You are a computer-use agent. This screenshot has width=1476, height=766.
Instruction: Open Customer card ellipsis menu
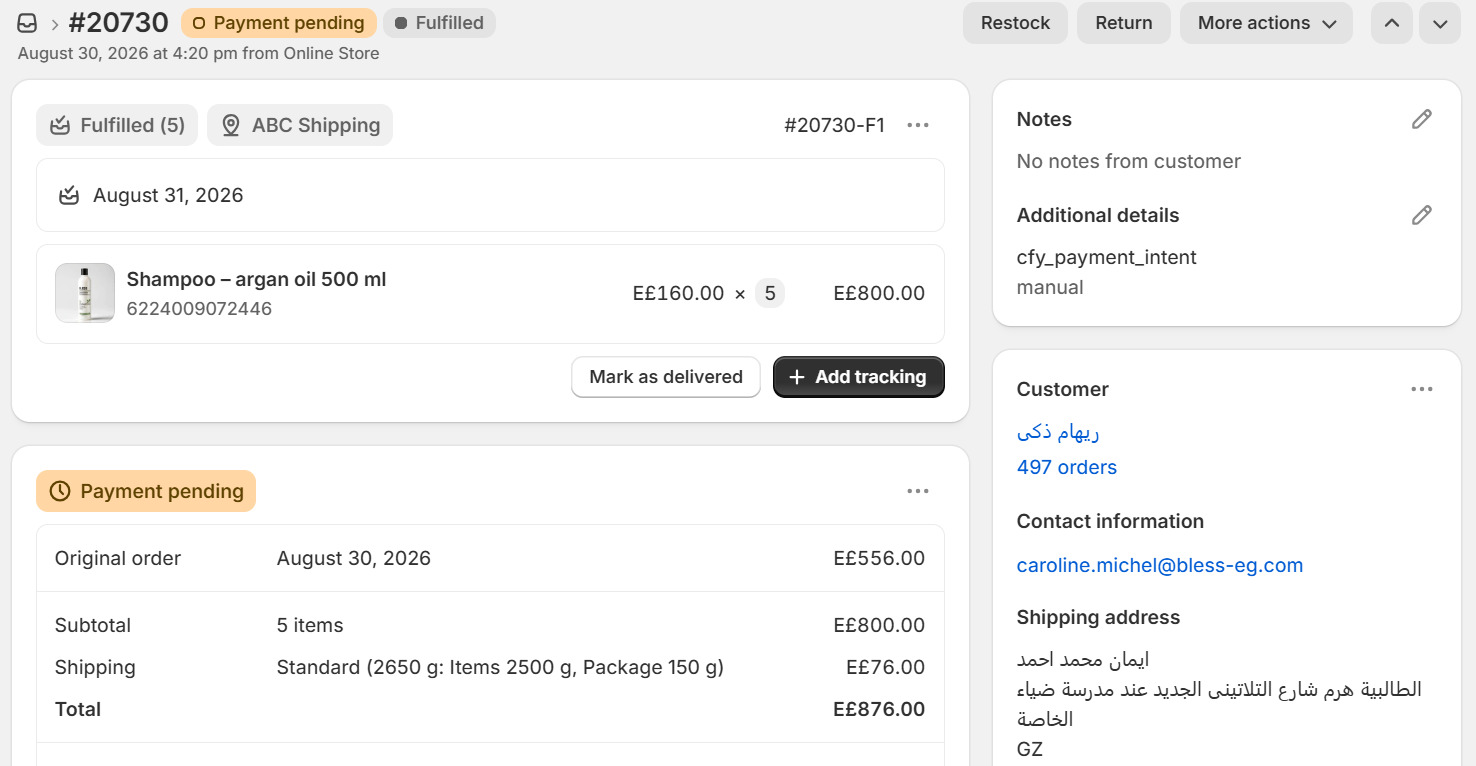point(1422,389)
